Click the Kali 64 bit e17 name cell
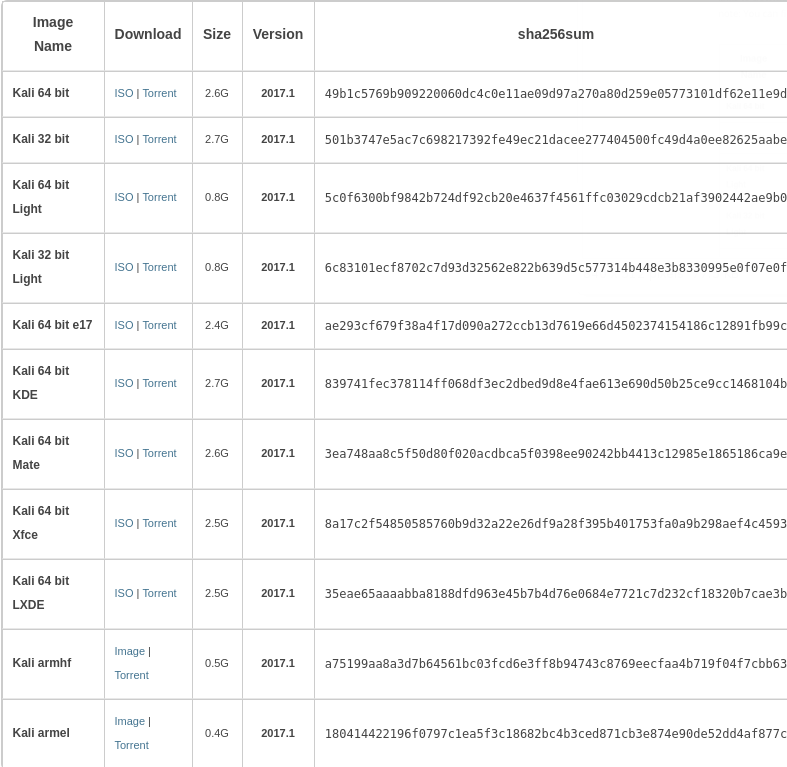Image resolution: width=787 pixels, height=767 pixels. (52, 325)
